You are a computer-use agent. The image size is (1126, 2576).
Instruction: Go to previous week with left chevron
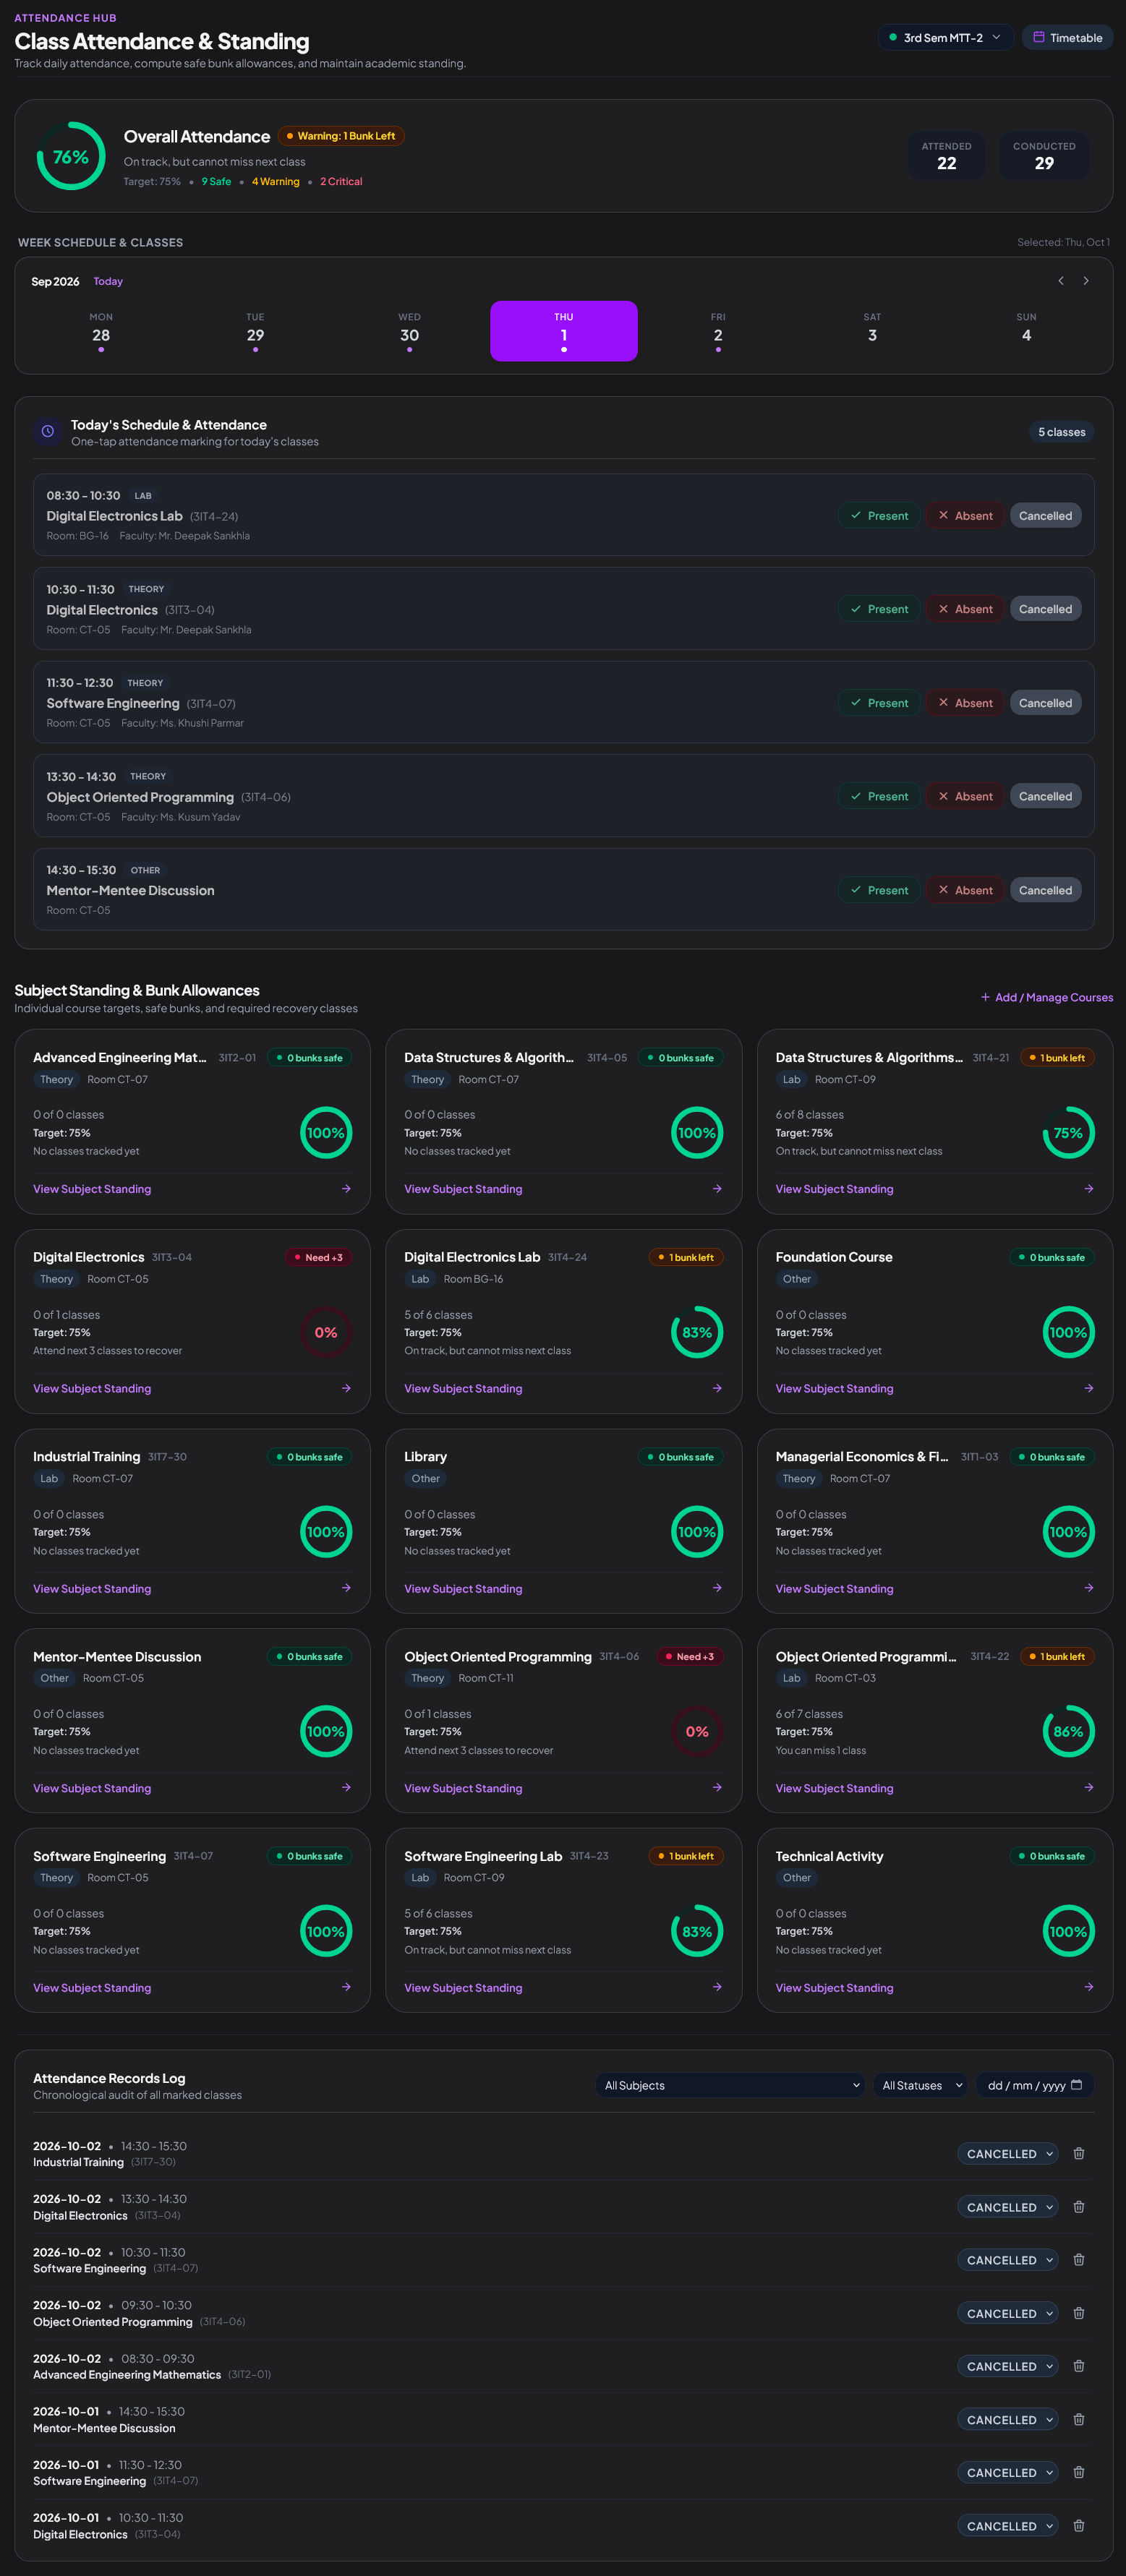pos(1061,281)
